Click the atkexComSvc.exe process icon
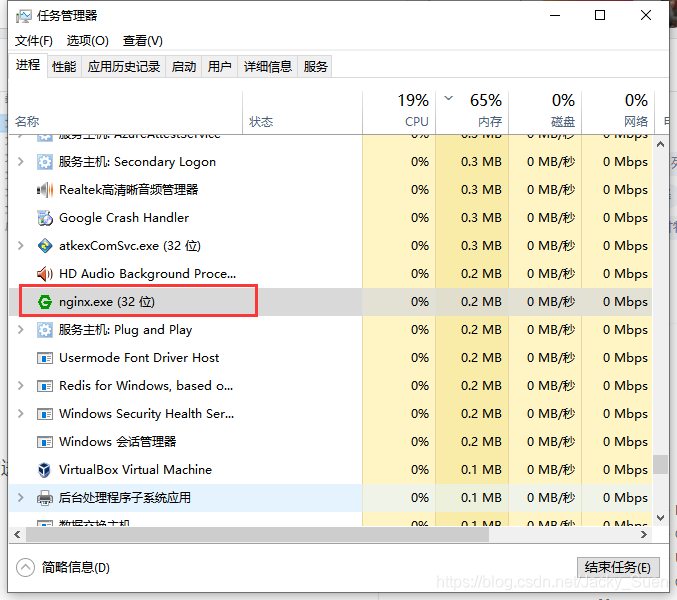The height and width of the screenshot is (600, 677). (x=45, y=246)
